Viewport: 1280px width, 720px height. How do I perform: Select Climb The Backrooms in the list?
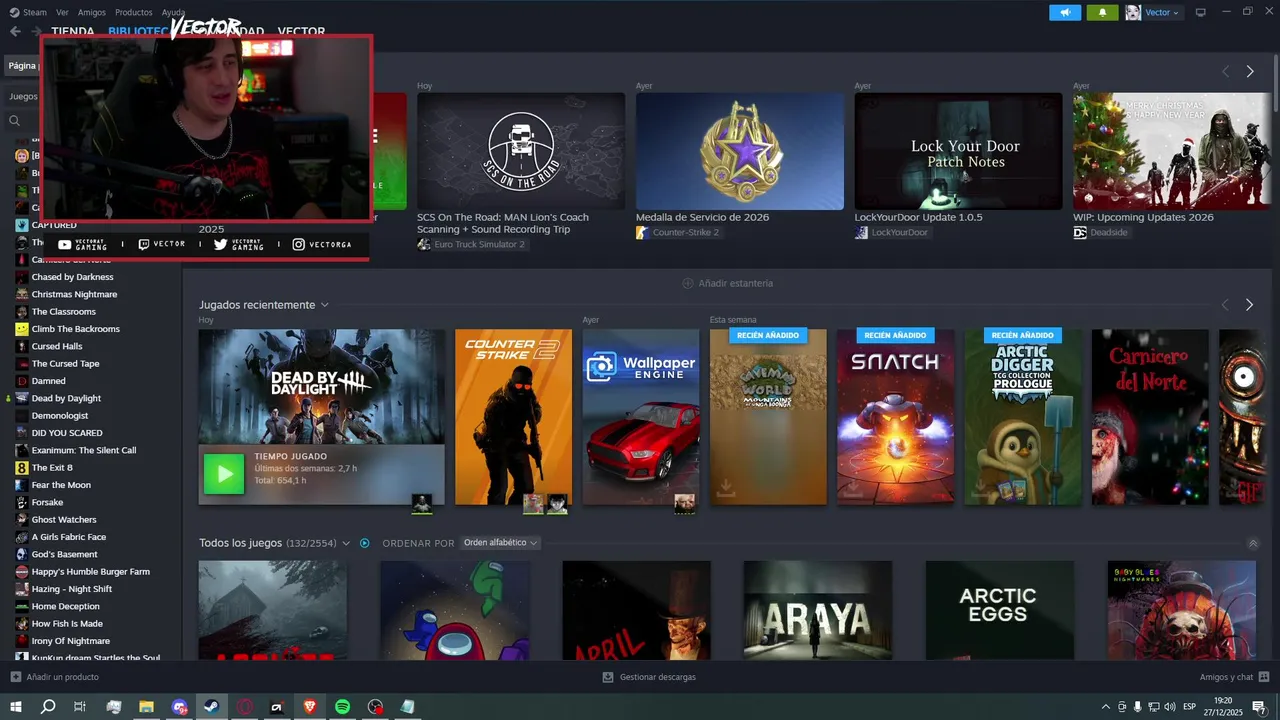(x=75, y=329)
